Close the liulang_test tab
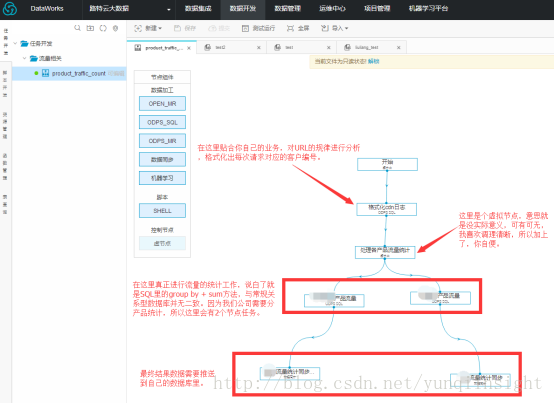Image resolution: width=554 pixels, height=403 pixels. click(399, 48)
